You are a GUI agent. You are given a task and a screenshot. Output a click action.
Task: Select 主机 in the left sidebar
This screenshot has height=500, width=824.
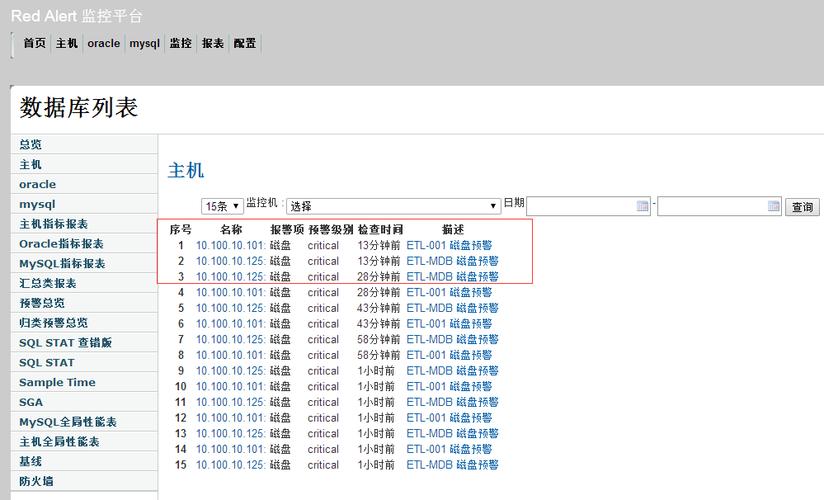84,165
